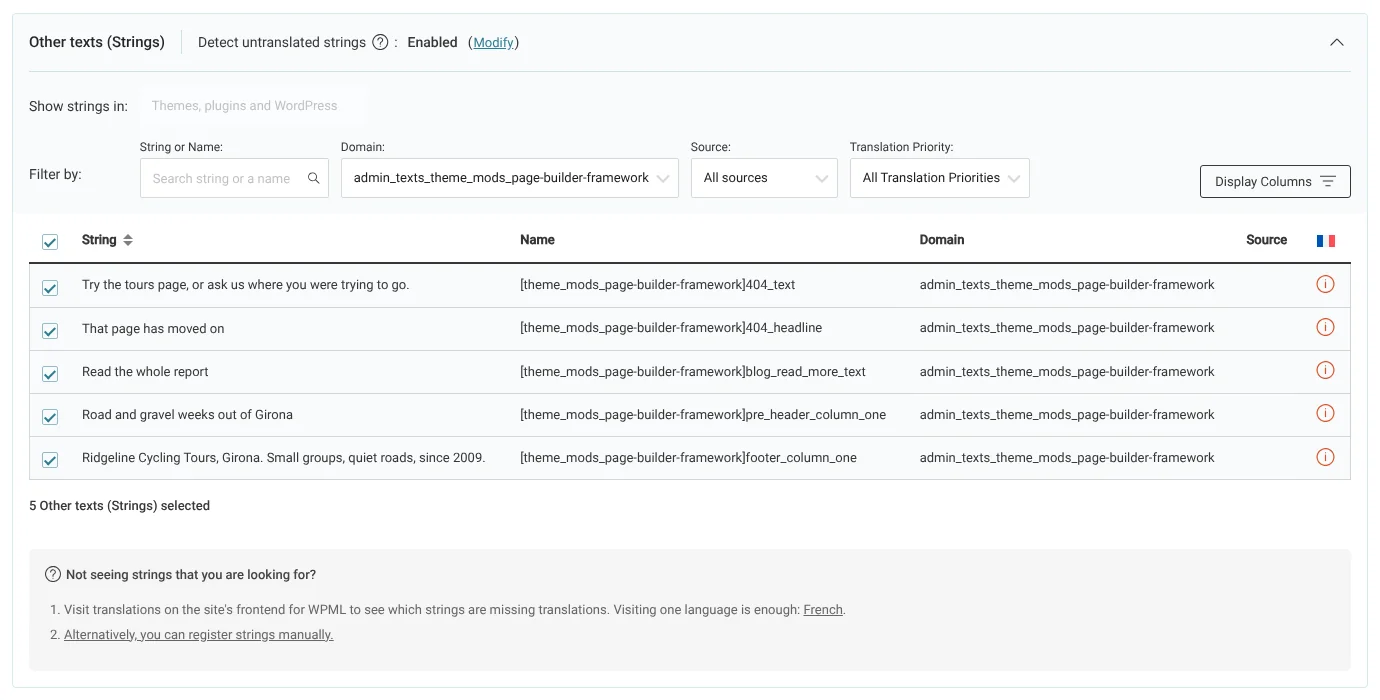This screenshot has height=700, width=1380.
Task: Click translation status icon for 404_headline row
Action: click(x=1325, y=327)
